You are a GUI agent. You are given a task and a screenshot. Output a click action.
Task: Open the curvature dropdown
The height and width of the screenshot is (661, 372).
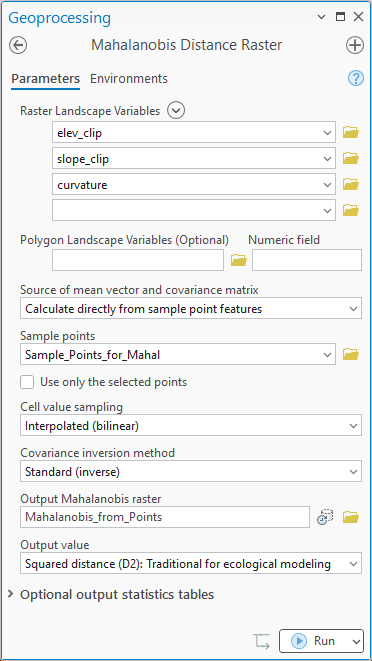[327, 185]
